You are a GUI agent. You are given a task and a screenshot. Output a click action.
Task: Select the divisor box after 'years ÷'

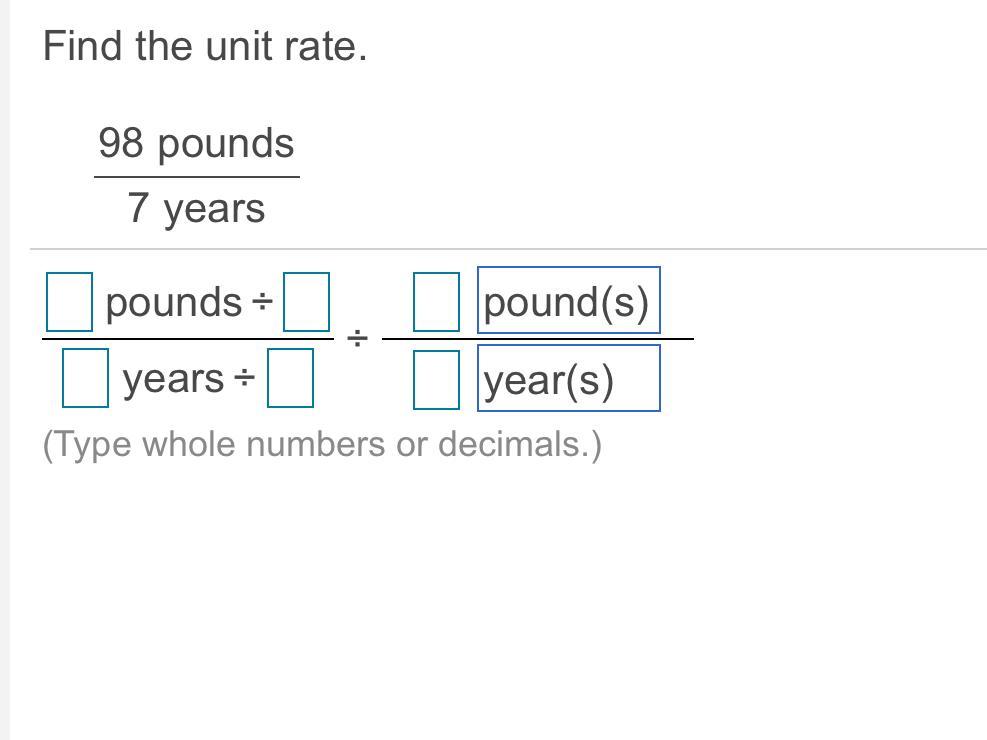tap(290, 378)
